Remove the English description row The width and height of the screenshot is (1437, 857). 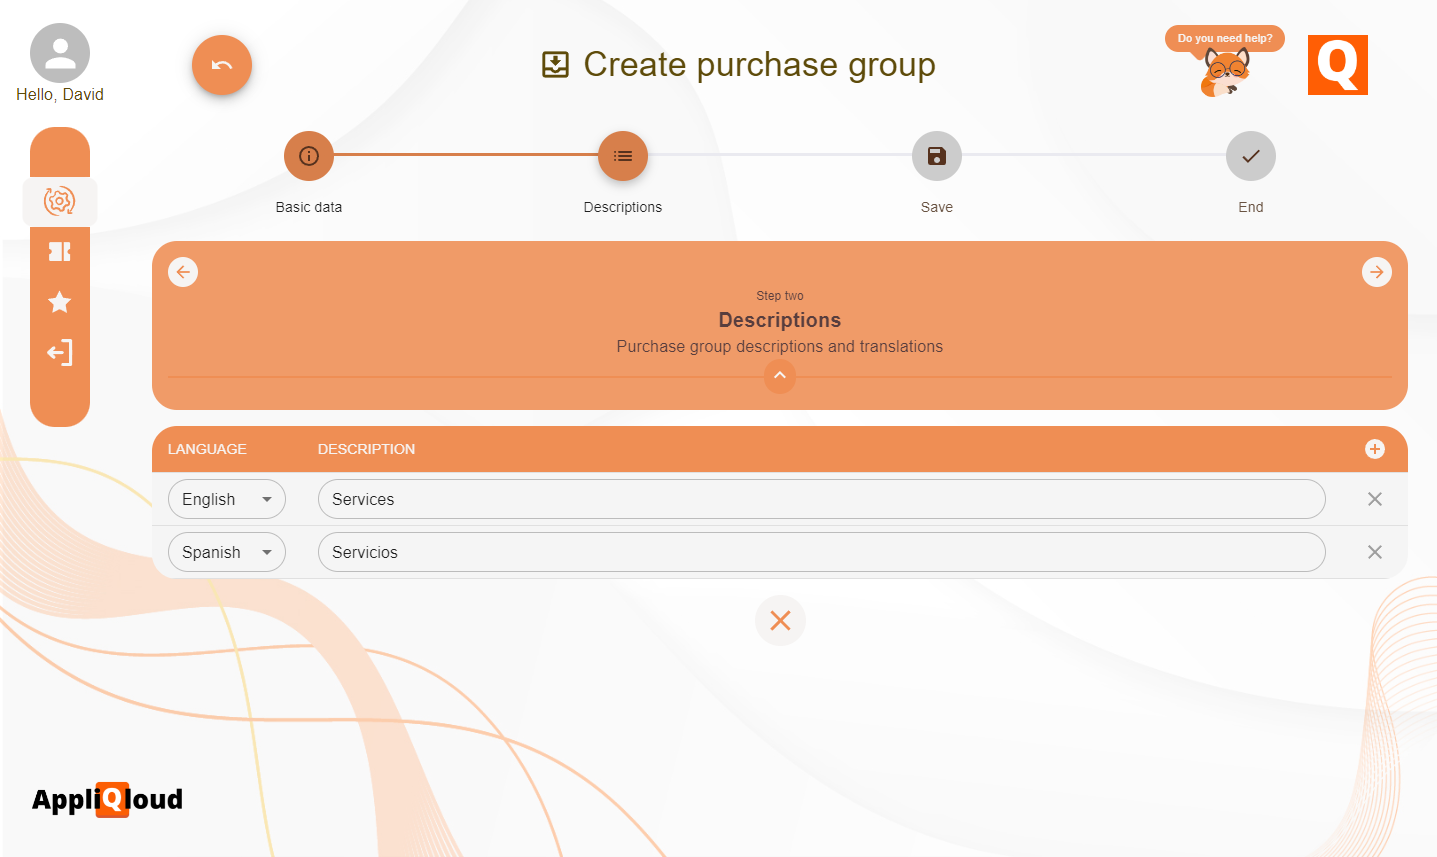(x=1374, y=498)
